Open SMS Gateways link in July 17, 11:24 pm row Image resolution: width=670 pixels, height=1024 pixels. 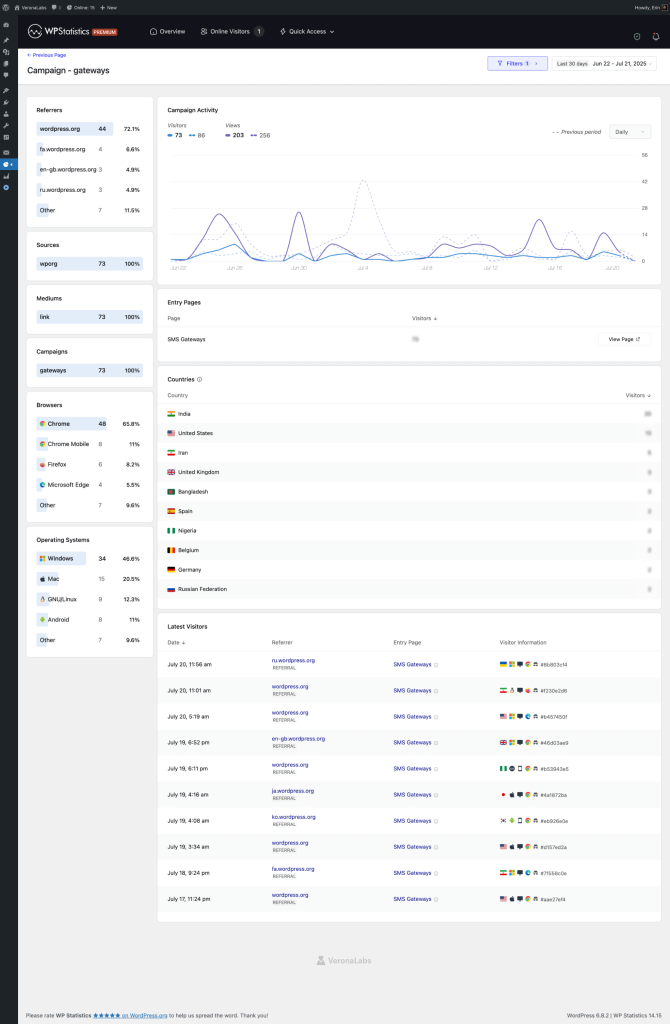(x=412, y=899)
